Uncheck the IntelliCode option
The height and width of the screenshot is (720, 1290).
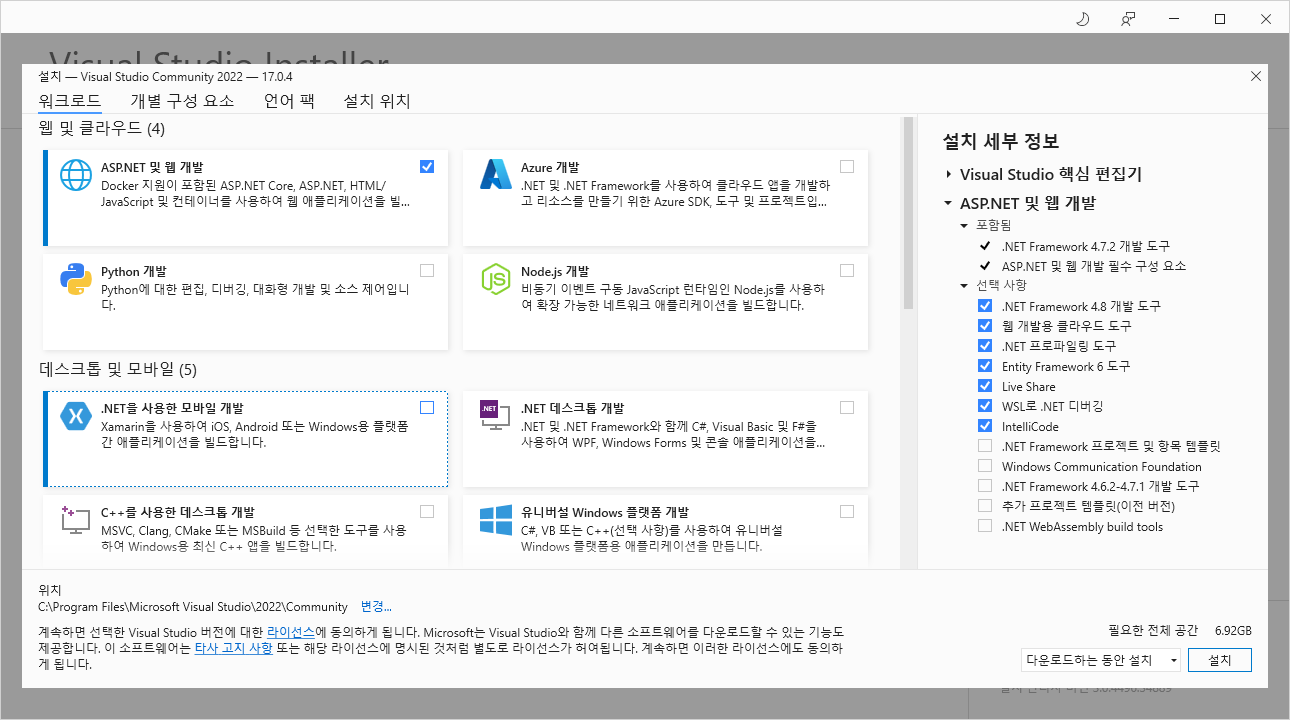click(985, 426)
